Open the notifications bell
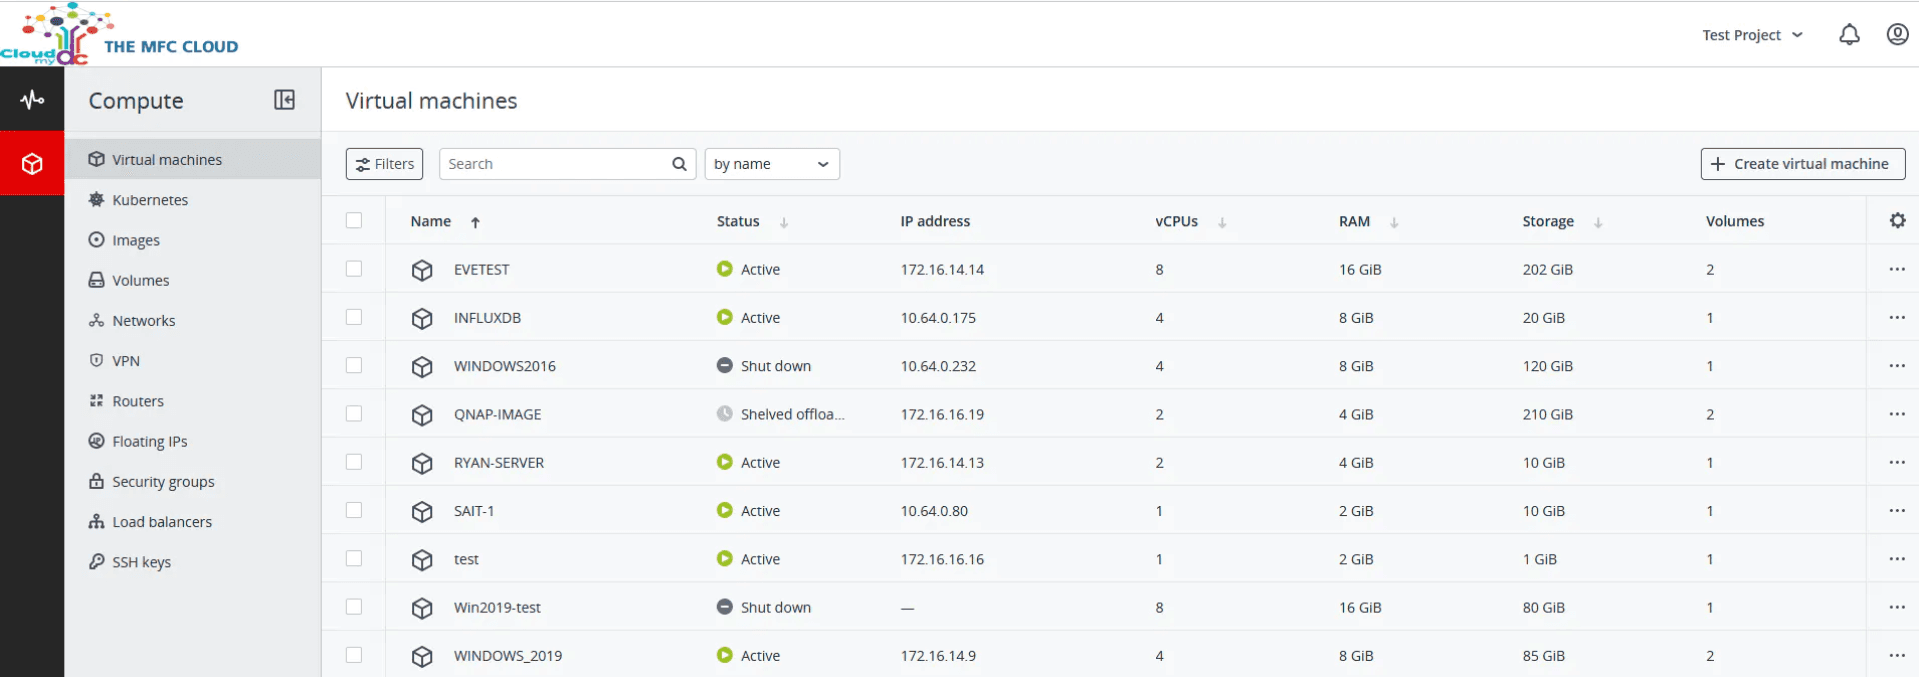1919x677 pixels. pos(1849,35)
